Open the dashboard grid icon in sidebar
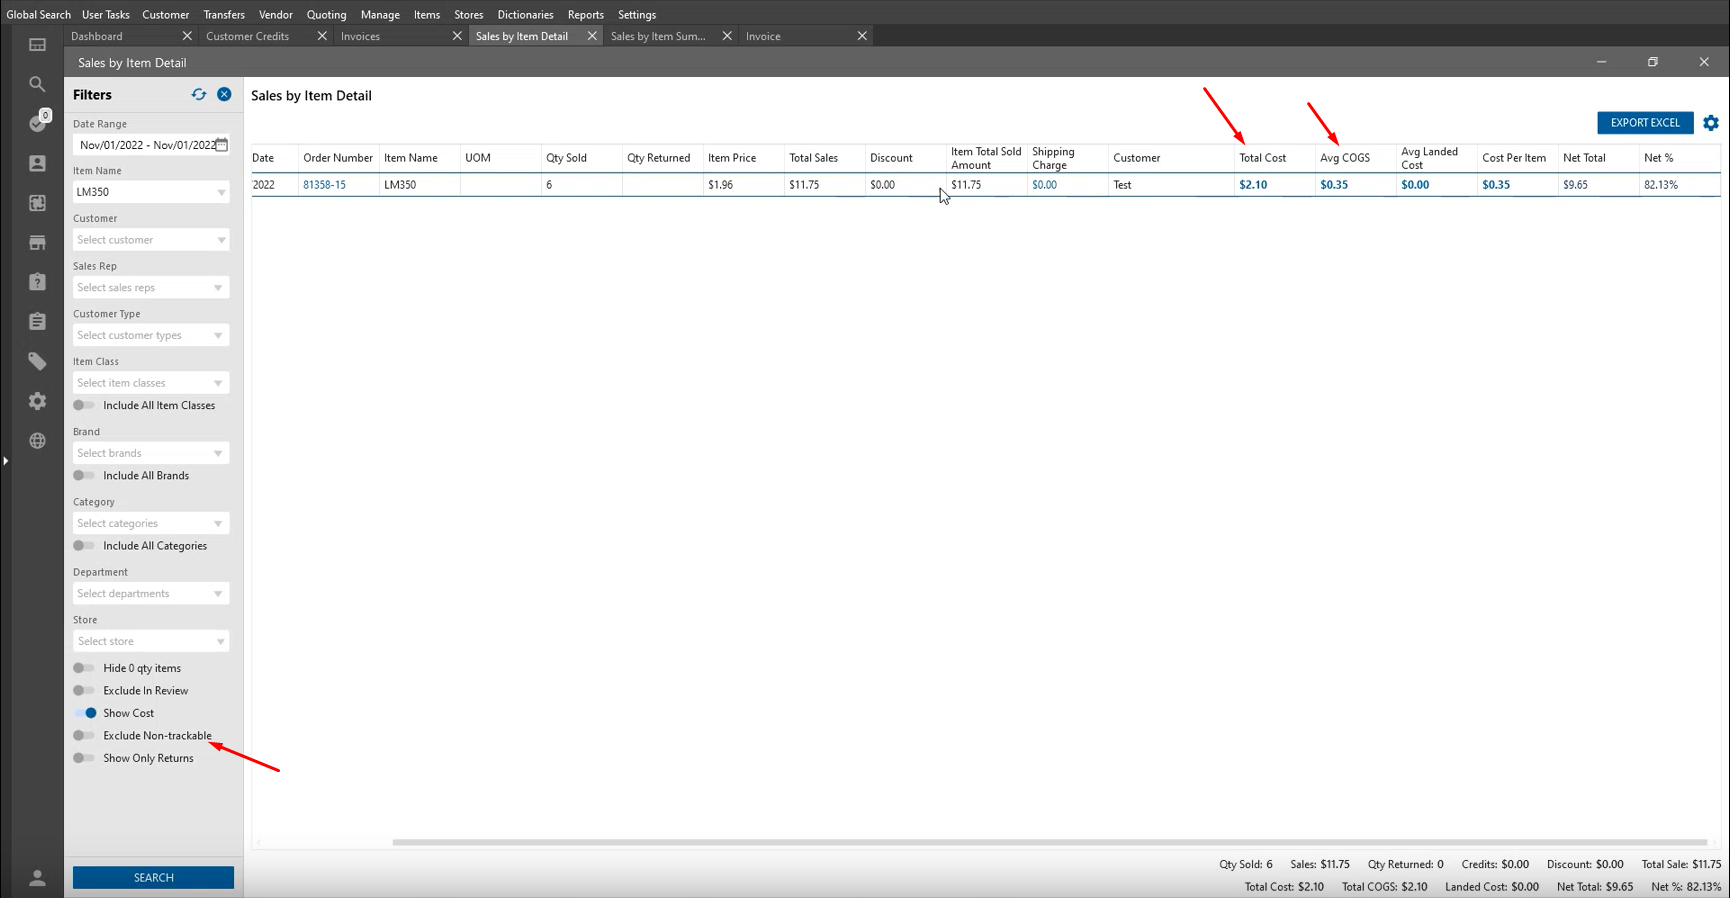Viewport: 1730px width, 898px height. pyautogui.click(x=37, y=45)
